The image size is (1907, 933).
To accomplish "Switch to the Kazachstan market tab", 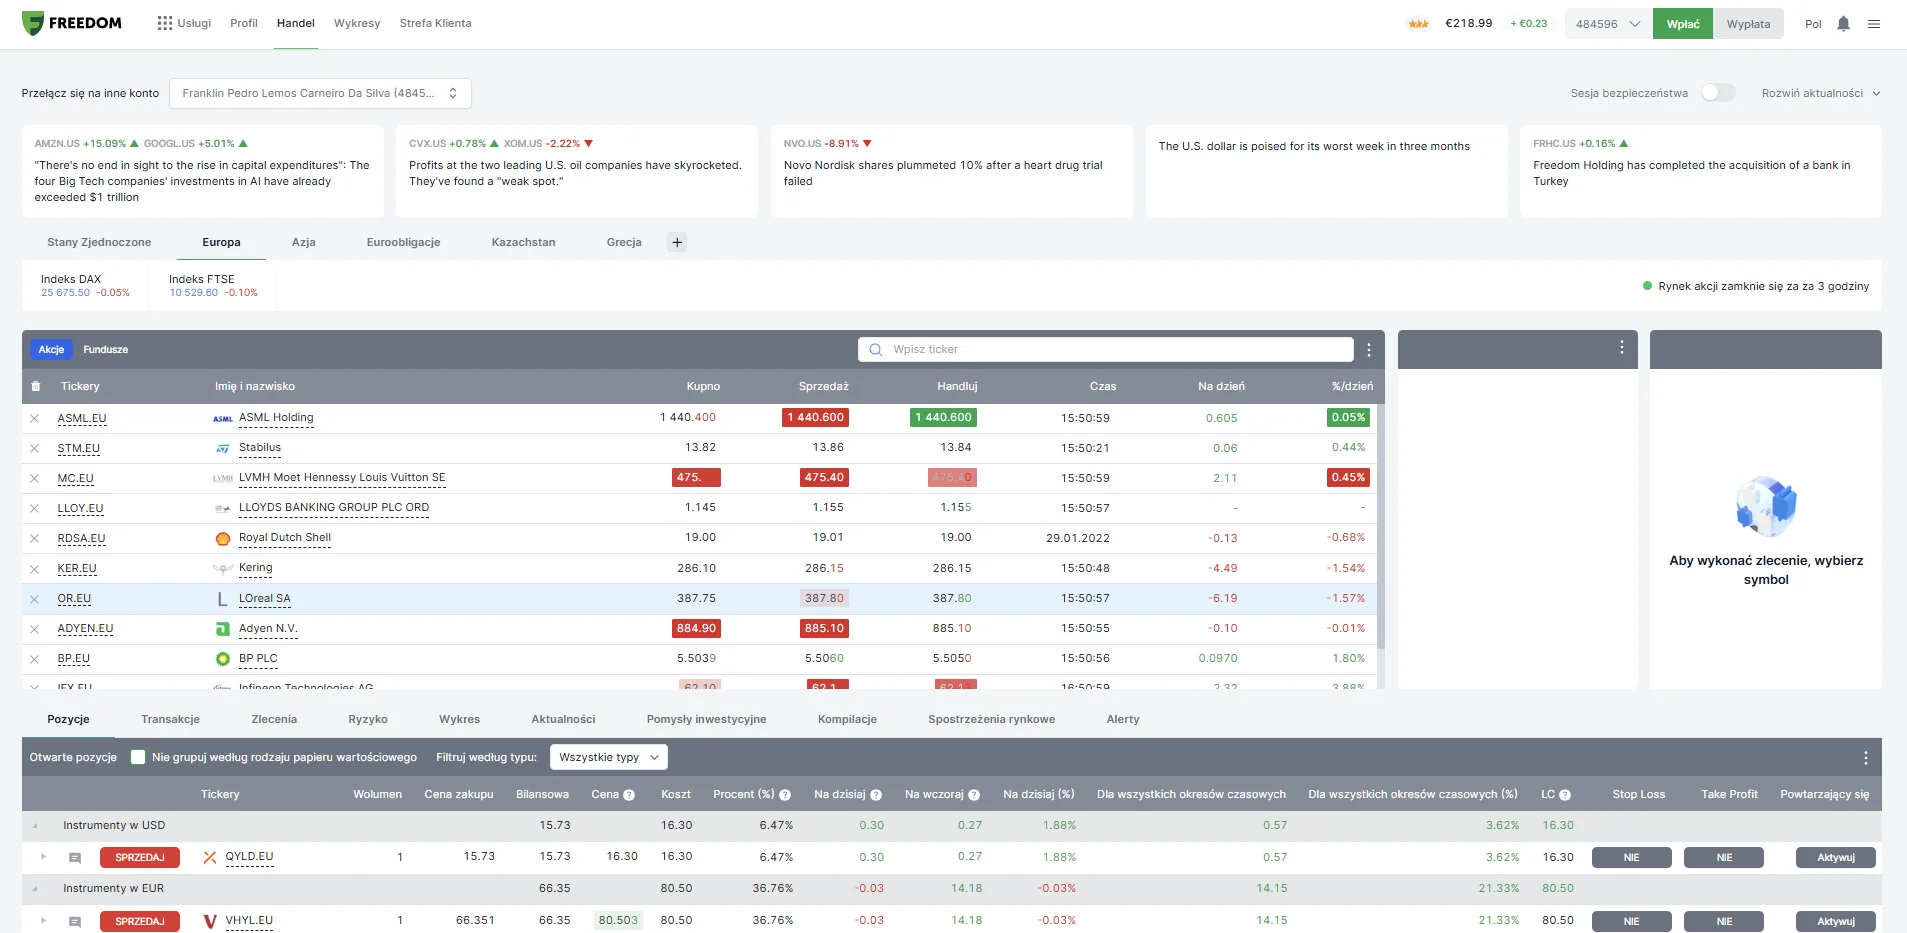I will click(523, 242).
